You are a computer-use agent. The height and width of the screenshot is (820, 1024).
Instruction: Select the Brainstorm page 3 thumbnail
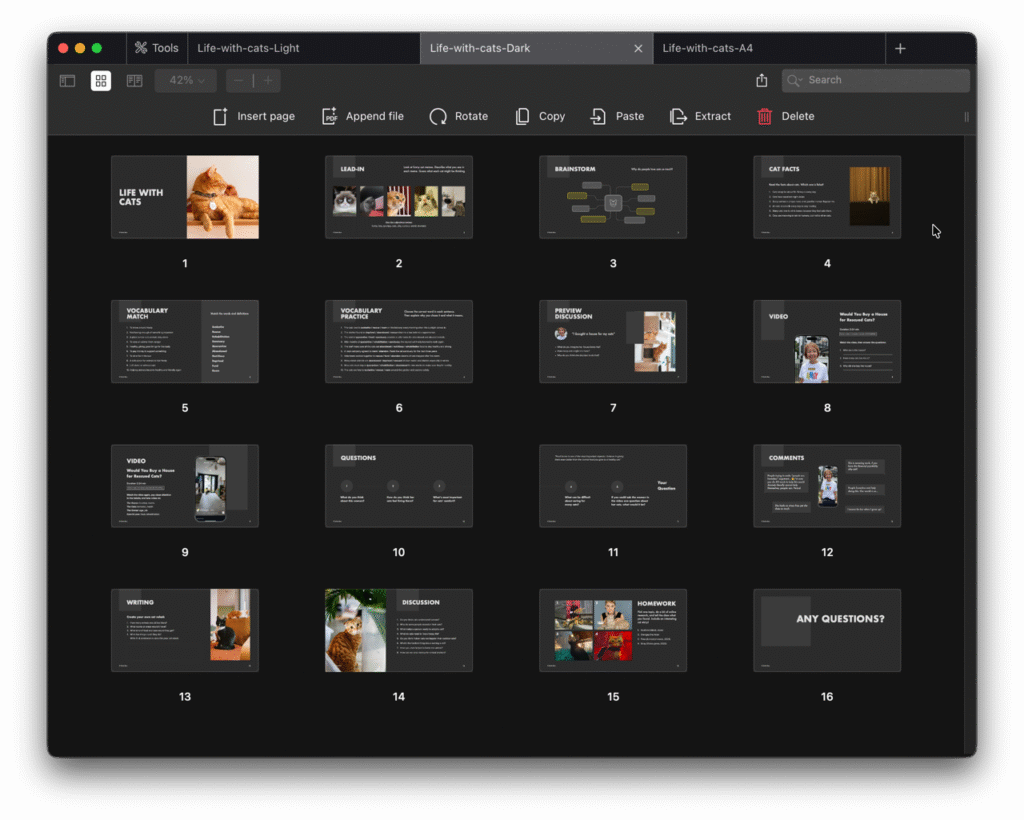[613, 197]
